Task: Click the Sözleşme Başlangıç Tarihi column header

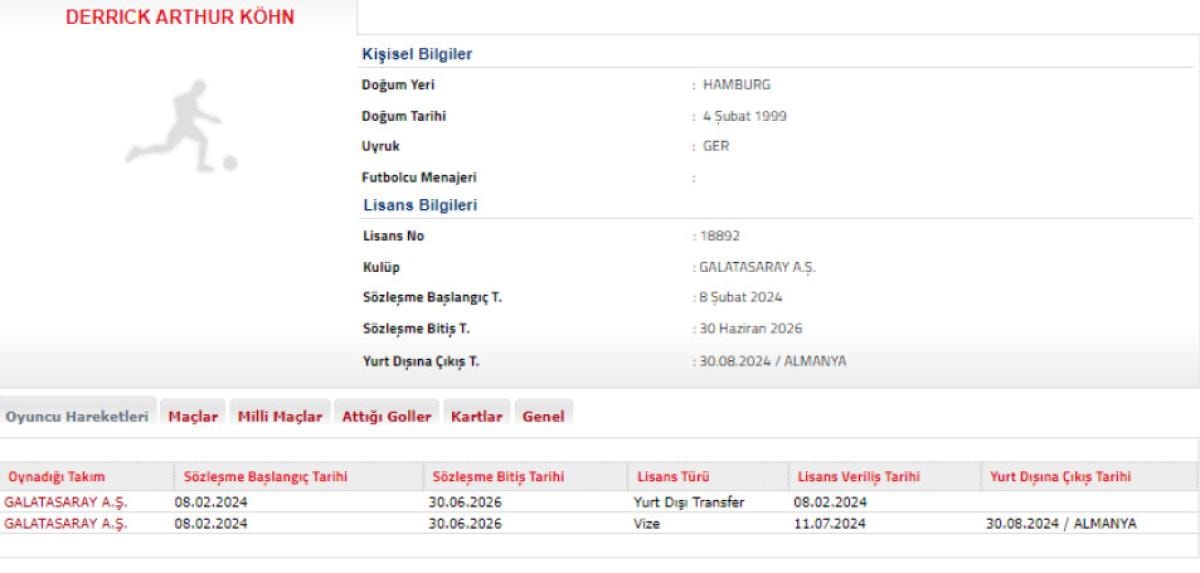Action: pos(261,477)
